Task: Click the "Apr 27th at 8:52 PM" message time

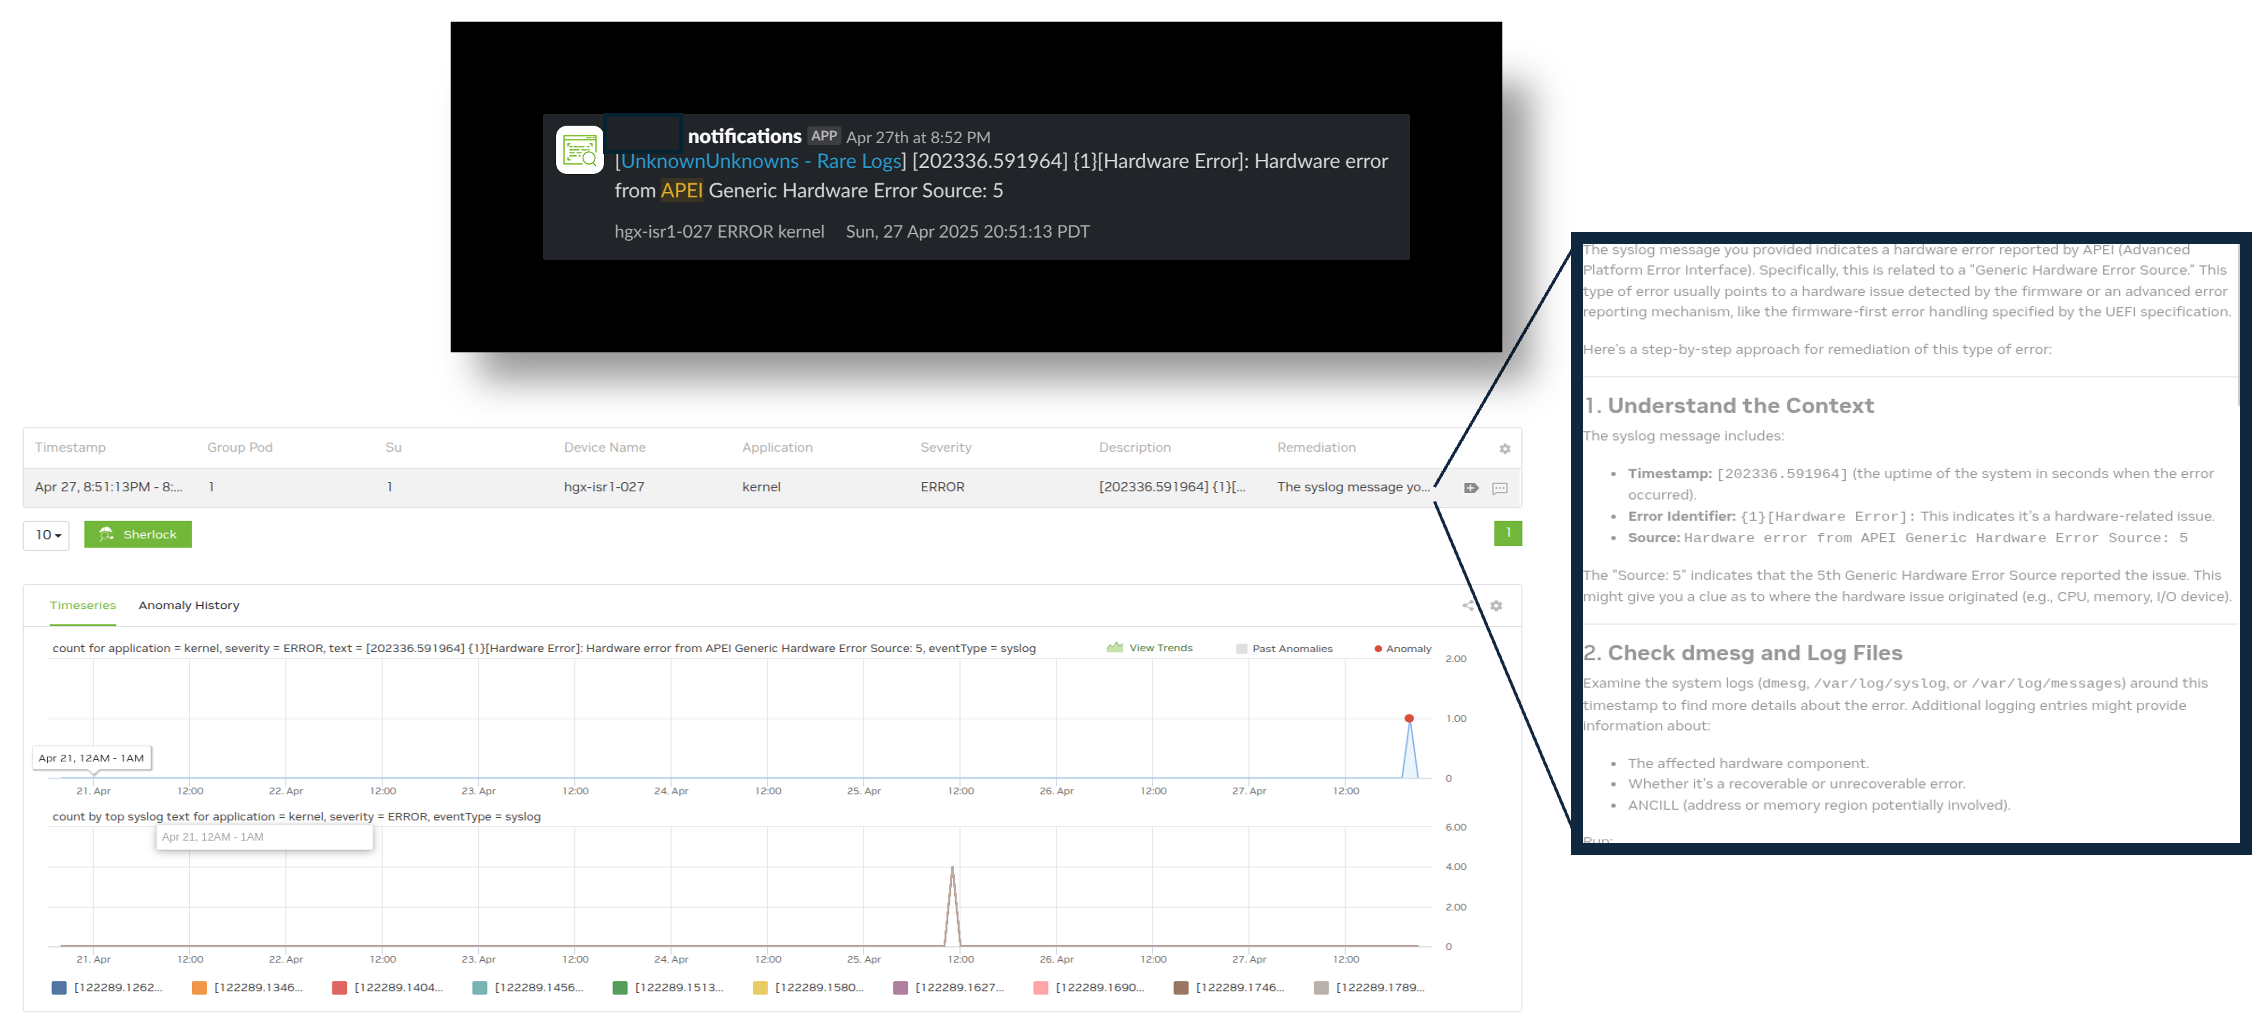Action: tap(918, 137)
